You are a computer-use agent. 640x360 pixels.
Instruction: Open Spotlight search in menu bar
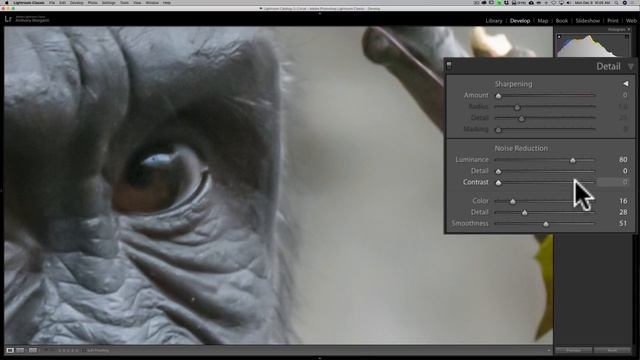(x=616, y=2)
